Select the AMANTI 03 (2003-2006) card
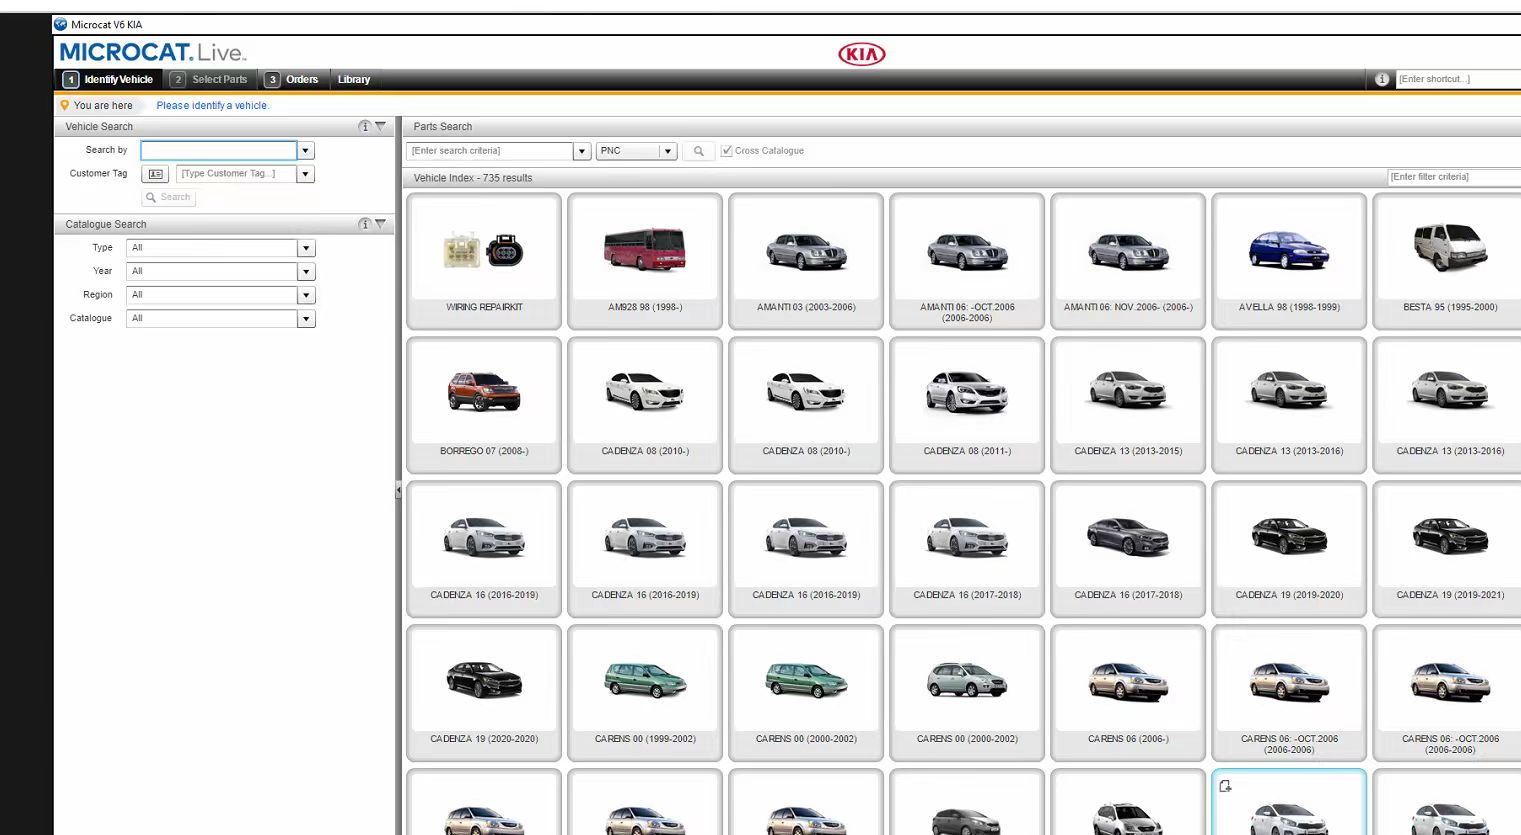Image resolution: width=1521 pixels, height=835 pixels. (806, 261)
